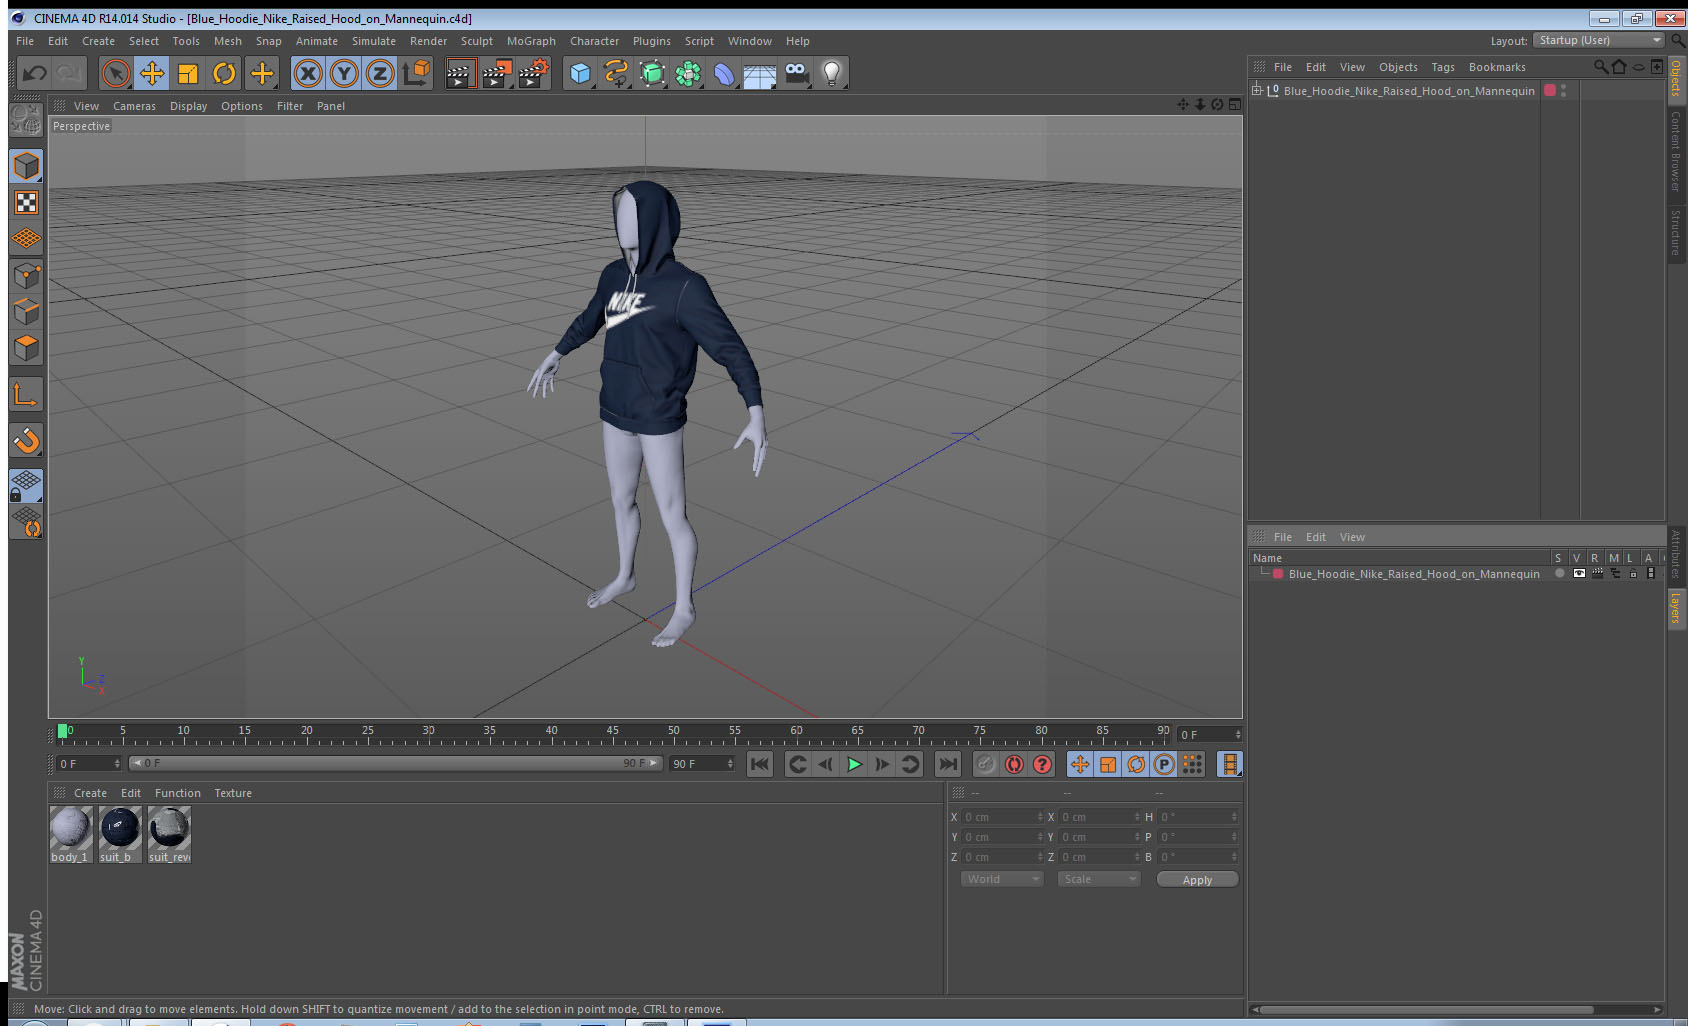Add a Cube primitive object
Screen dimensions: 1688x1026
point(581,73)
